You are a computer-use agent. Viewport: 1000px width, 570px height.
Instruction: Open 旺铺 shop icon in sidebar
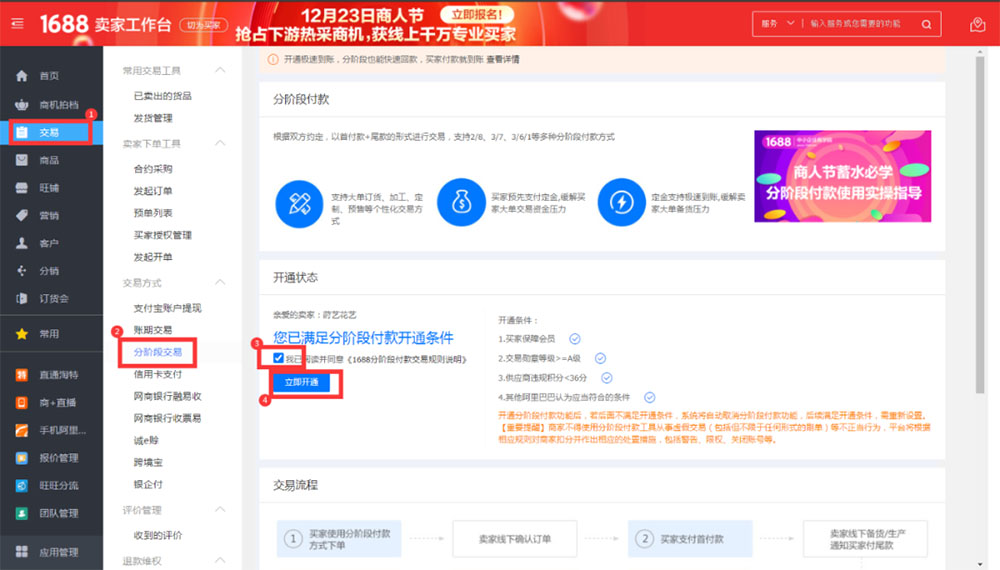pyautogui.click(x=22, y=188)
